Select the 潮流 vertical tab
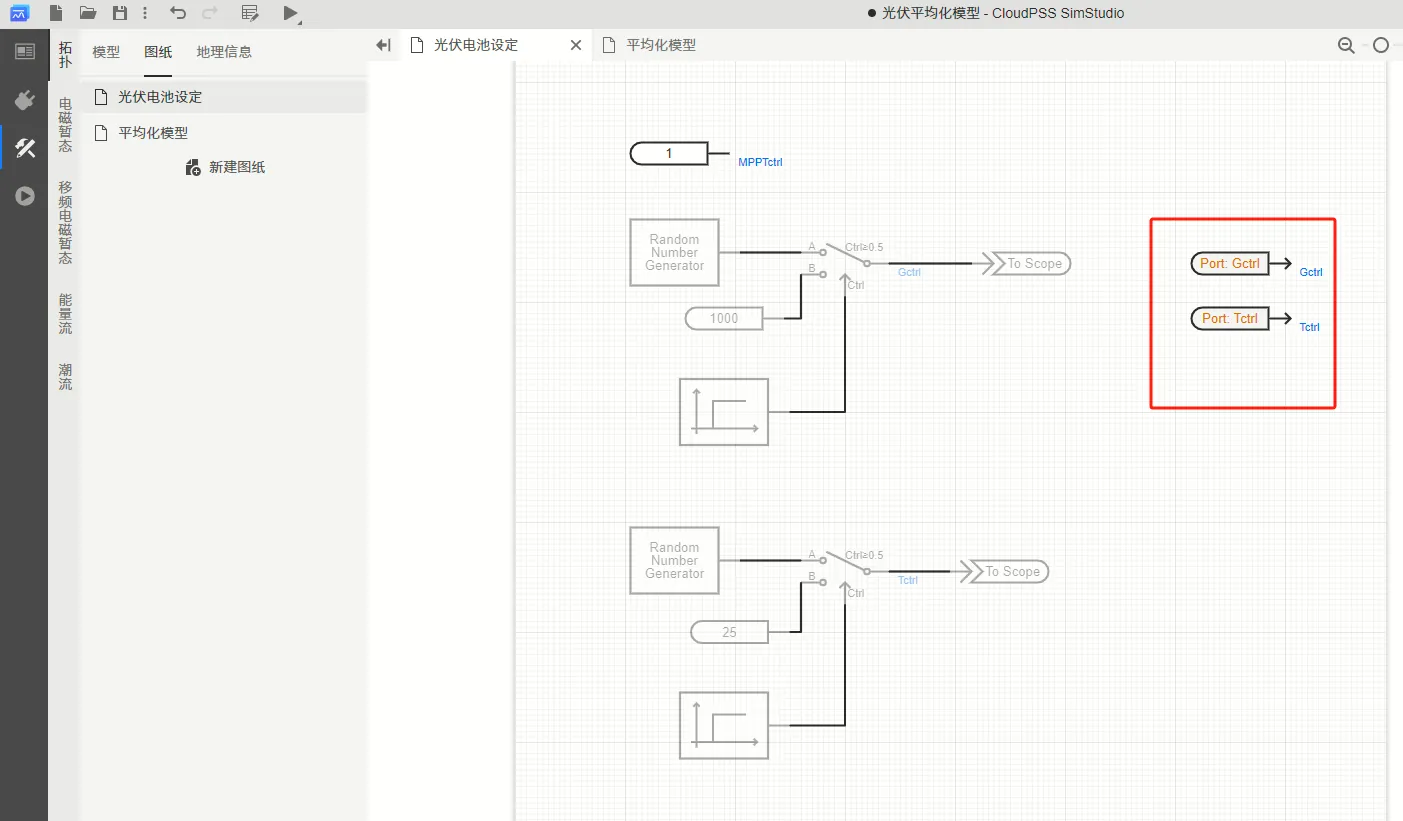The width and height of the screenshot is (1403, 821). point(65,377)
